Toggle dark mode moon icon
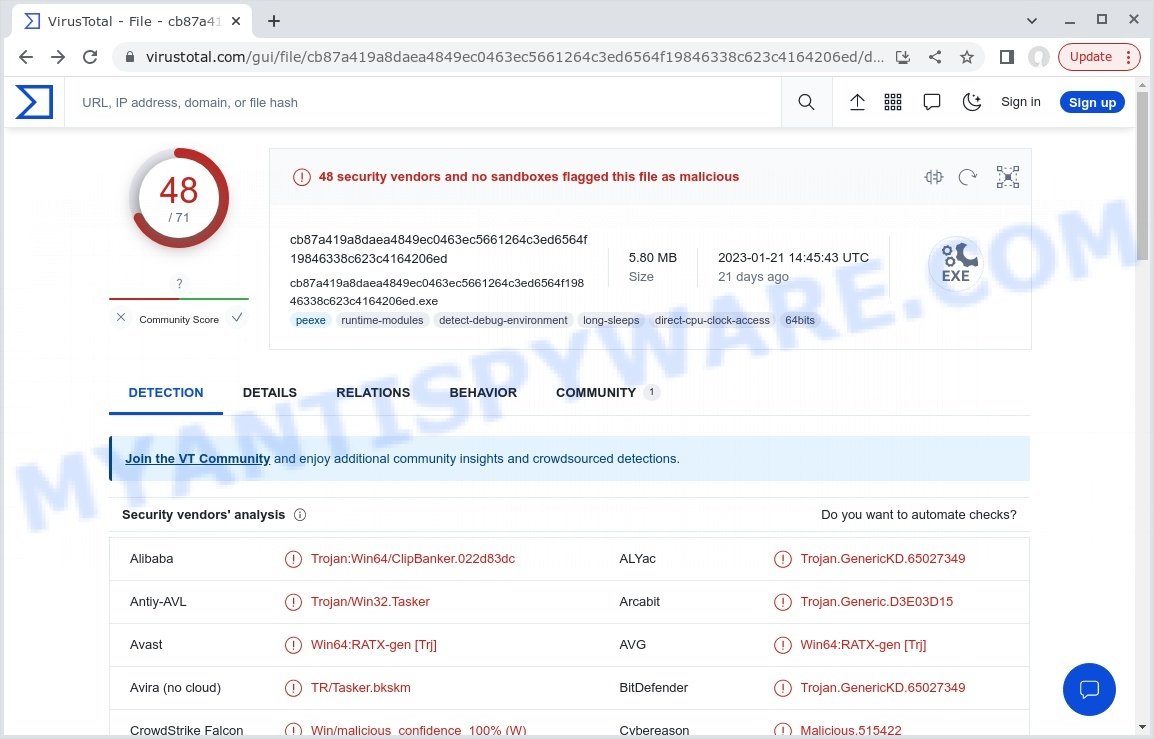This screenshot has height=739, width=1154. 971,102
